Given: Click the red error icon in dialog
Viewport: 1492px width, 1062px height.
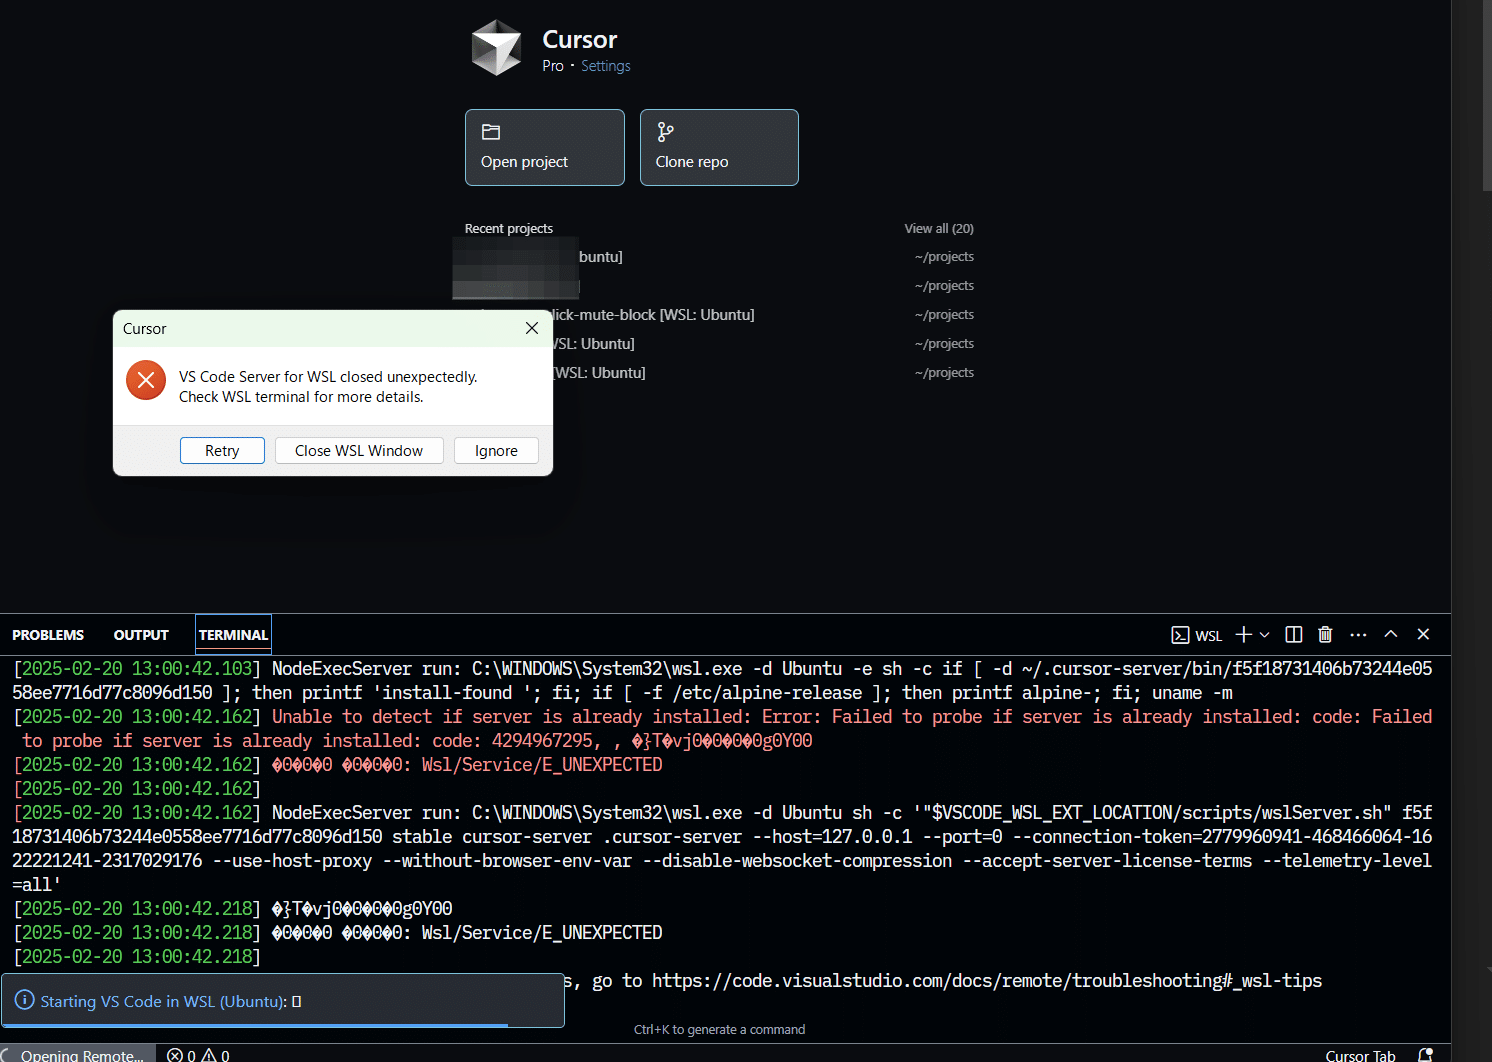Looking at the screenshot, I should click(x=146, y=380).
